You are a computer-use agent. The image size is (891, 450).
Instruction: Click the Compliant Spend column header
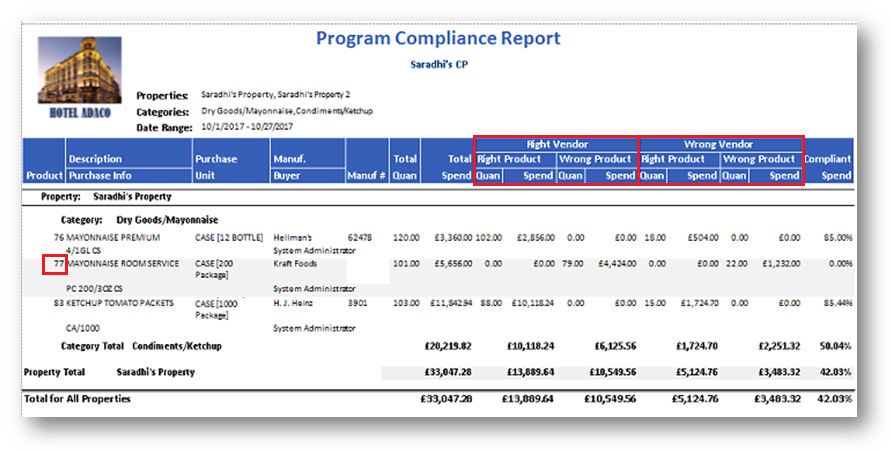click(x=828, y=167)
